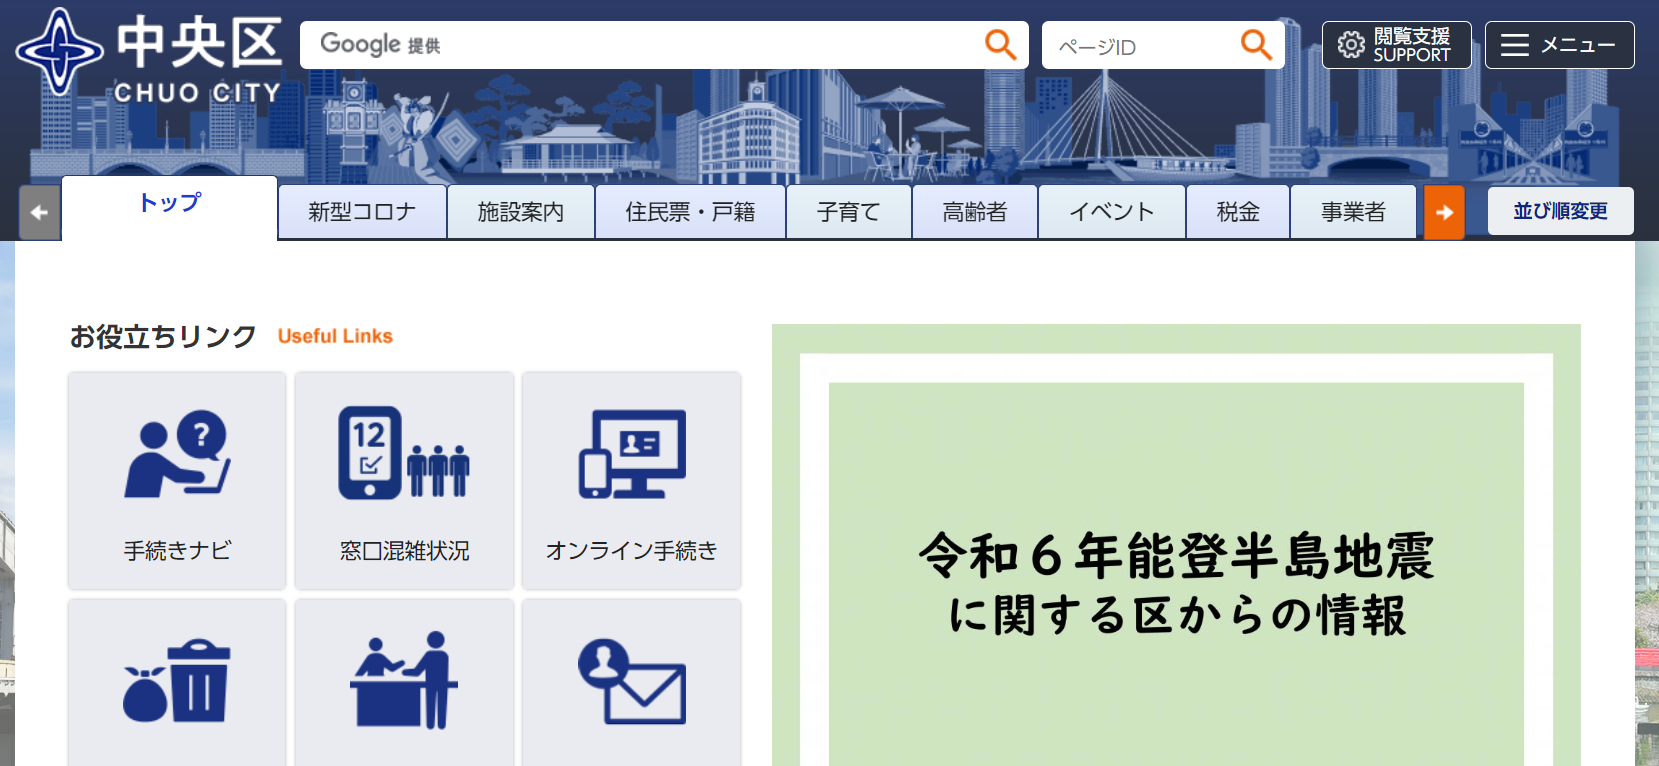Open the 高齢者 tab
Image resolution: width=1659 pixels, height=766 pixels.
click(x=975, y=212)
